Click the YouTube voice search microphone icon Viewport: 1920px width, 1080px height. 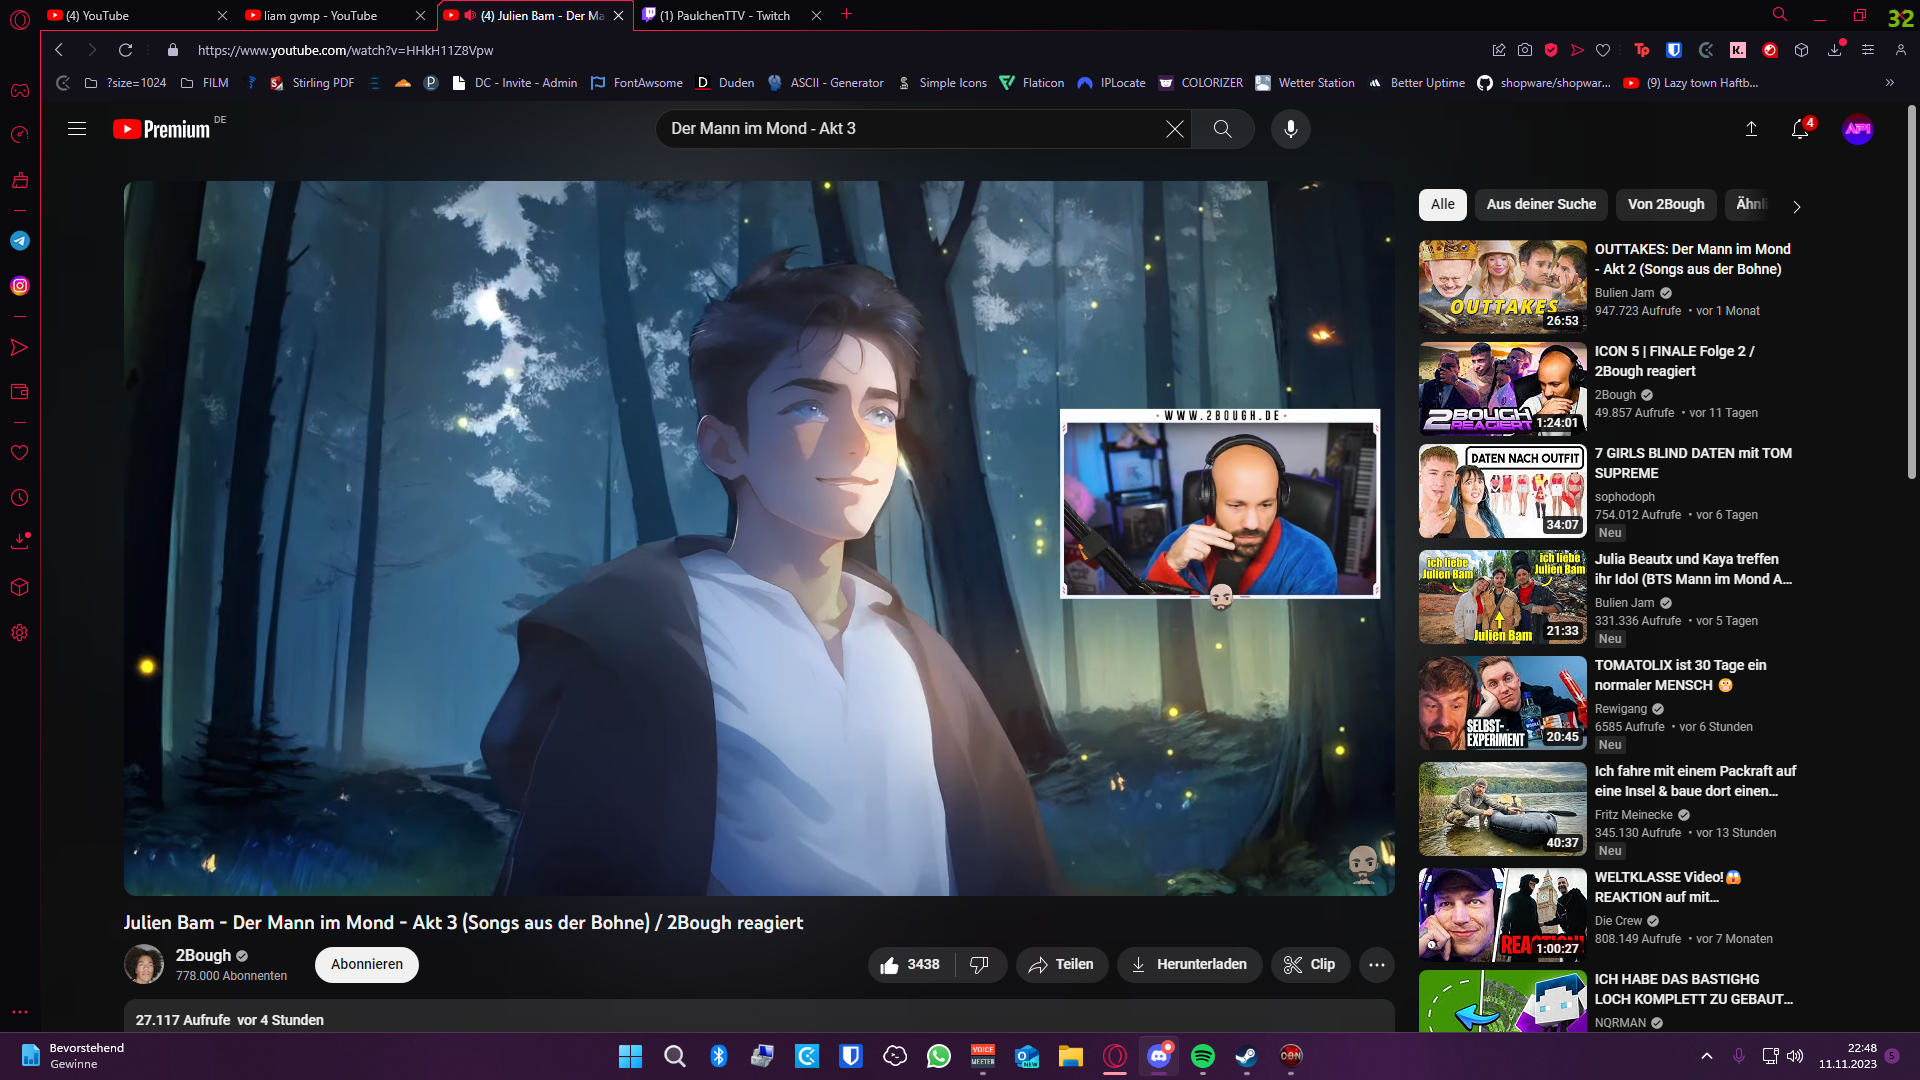point(1290,129)
